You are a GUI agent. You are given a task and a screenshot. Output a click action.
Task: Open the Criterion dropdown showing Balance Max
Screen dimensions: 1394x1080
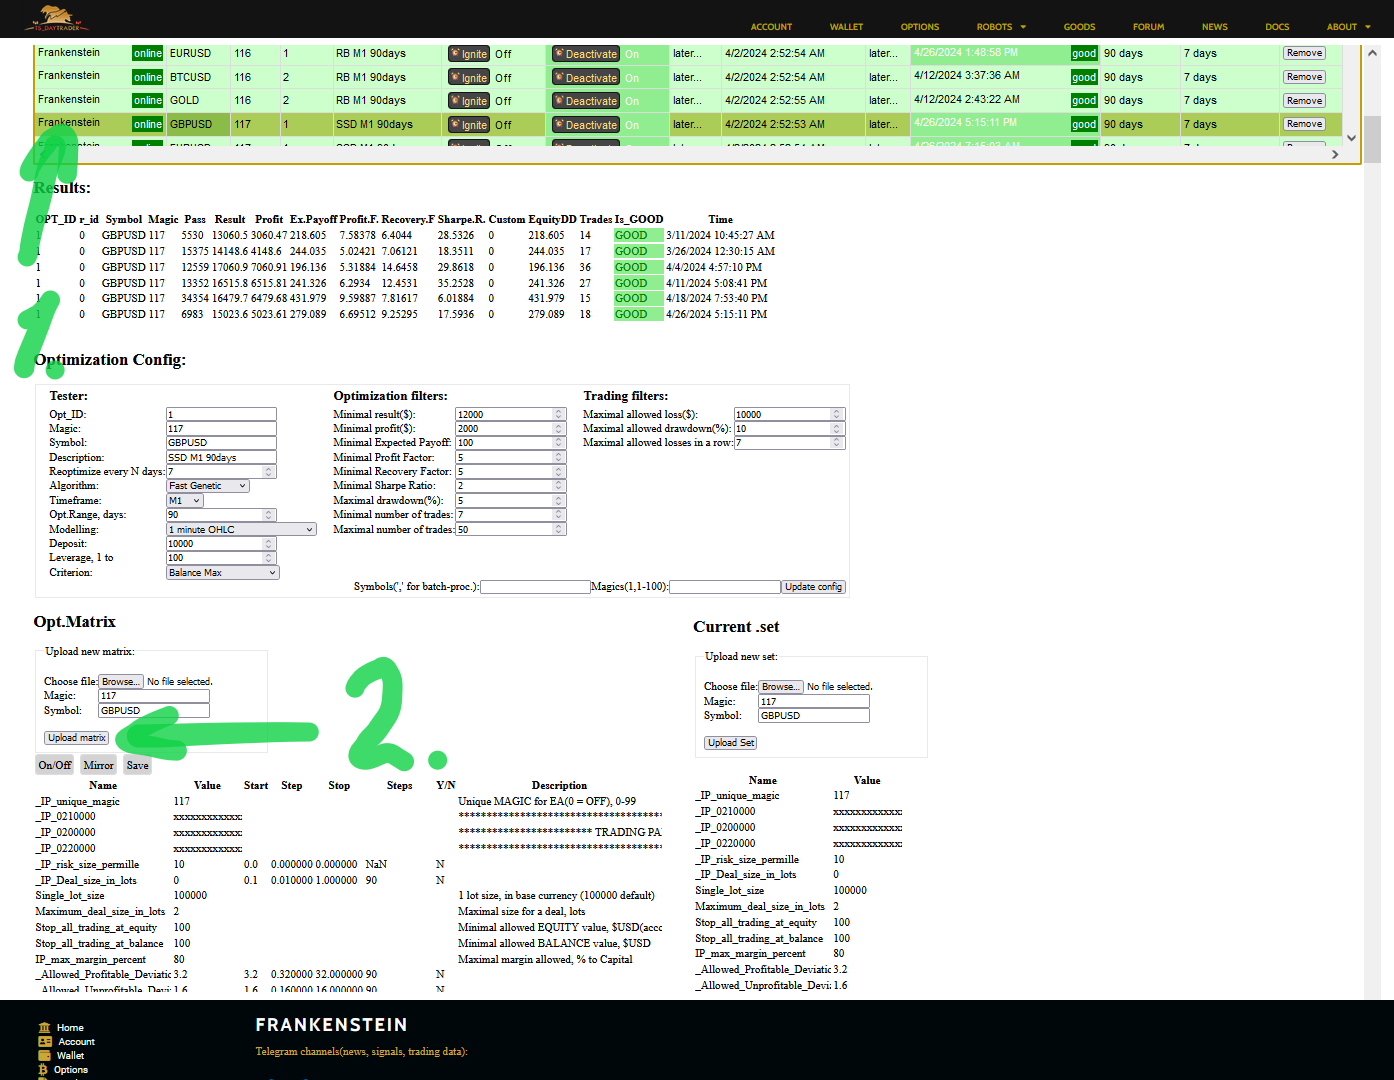click(x=222, y=573)
